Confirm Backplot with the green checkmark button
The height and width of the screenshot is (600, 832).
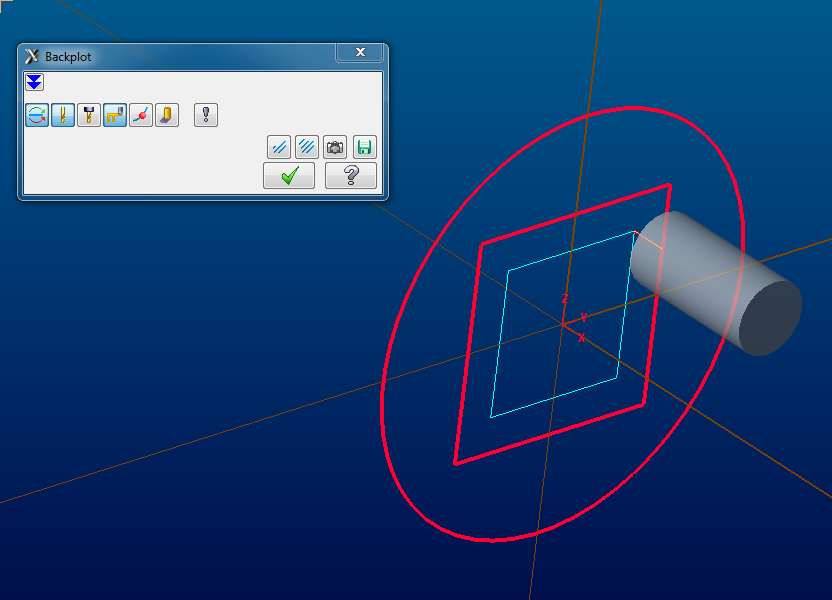(x=289, y=176)
